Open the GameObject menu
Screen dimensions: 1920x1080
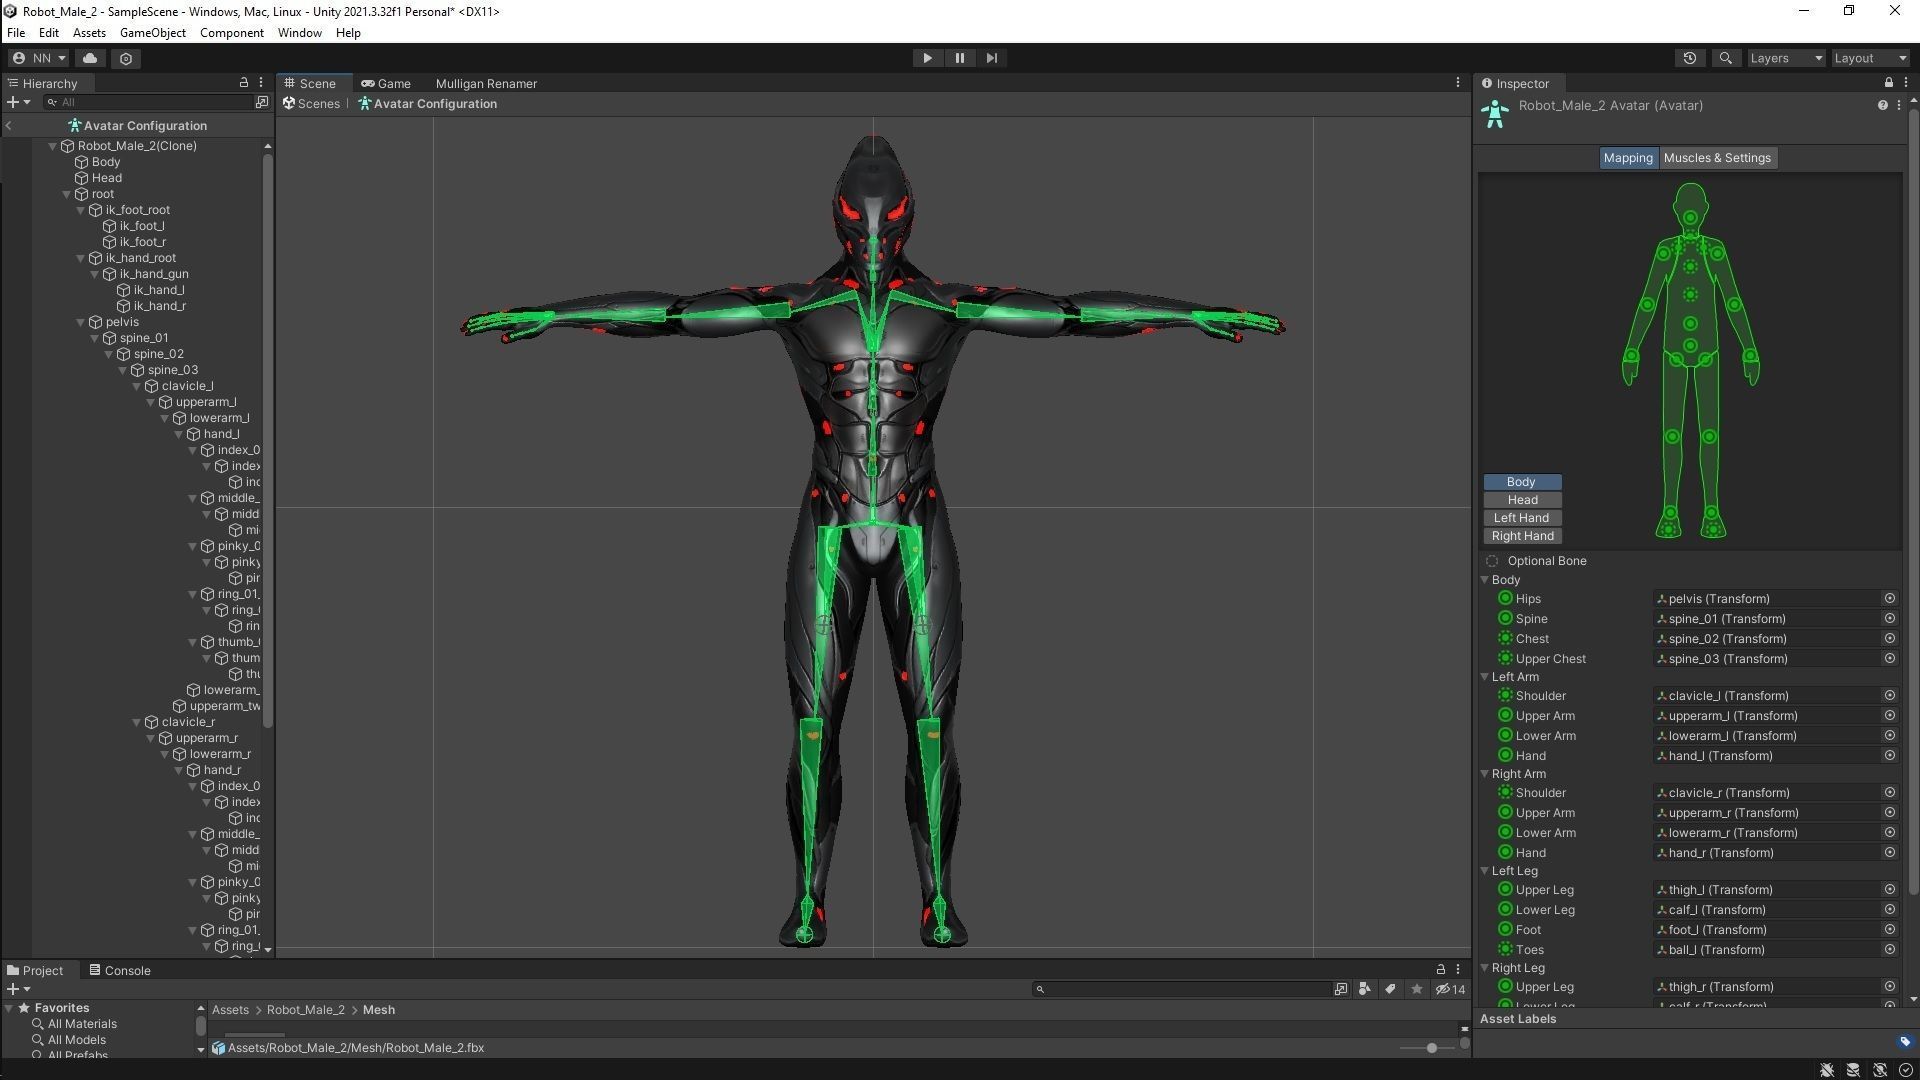[153, 33]
